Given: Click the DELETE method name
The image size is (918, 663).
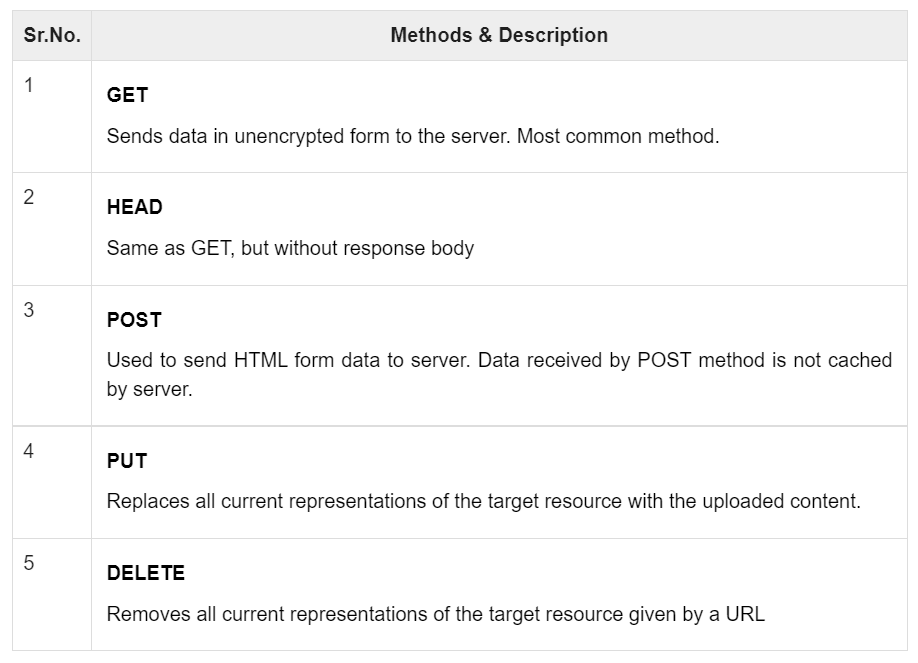Looking at the screenshot, I should pos(146,573).
